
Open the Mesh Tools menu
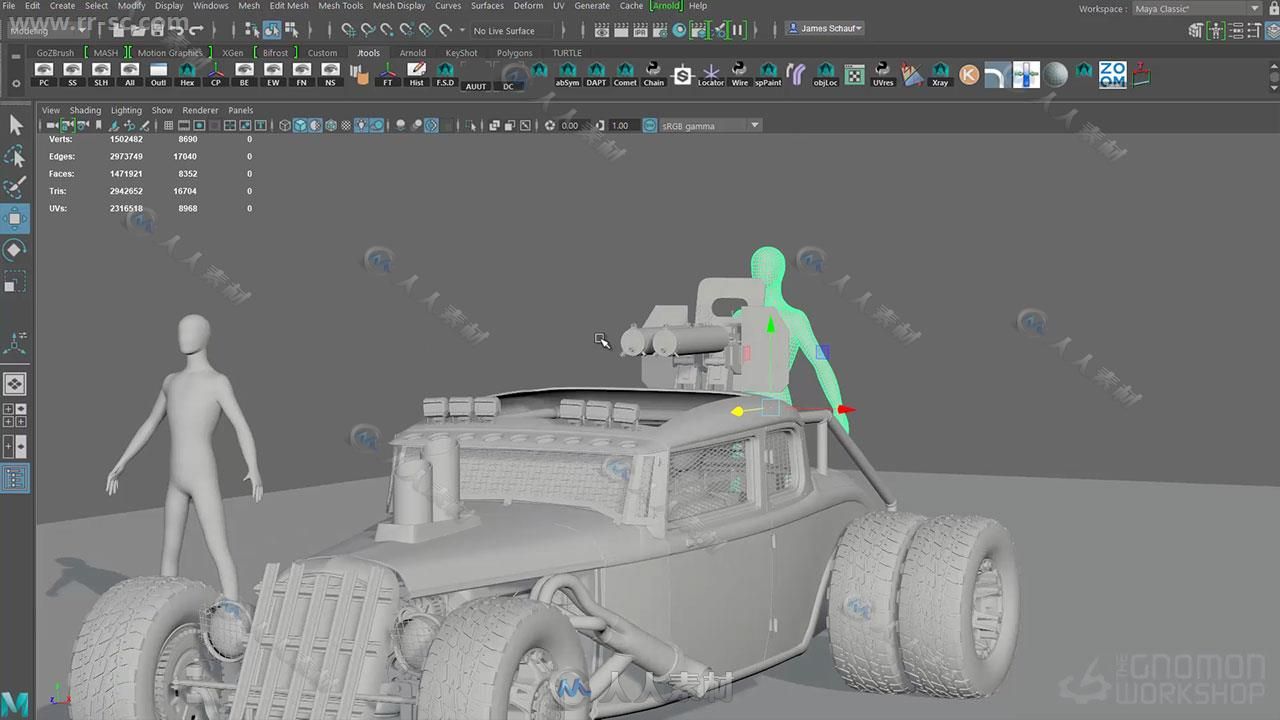[340, 6]
